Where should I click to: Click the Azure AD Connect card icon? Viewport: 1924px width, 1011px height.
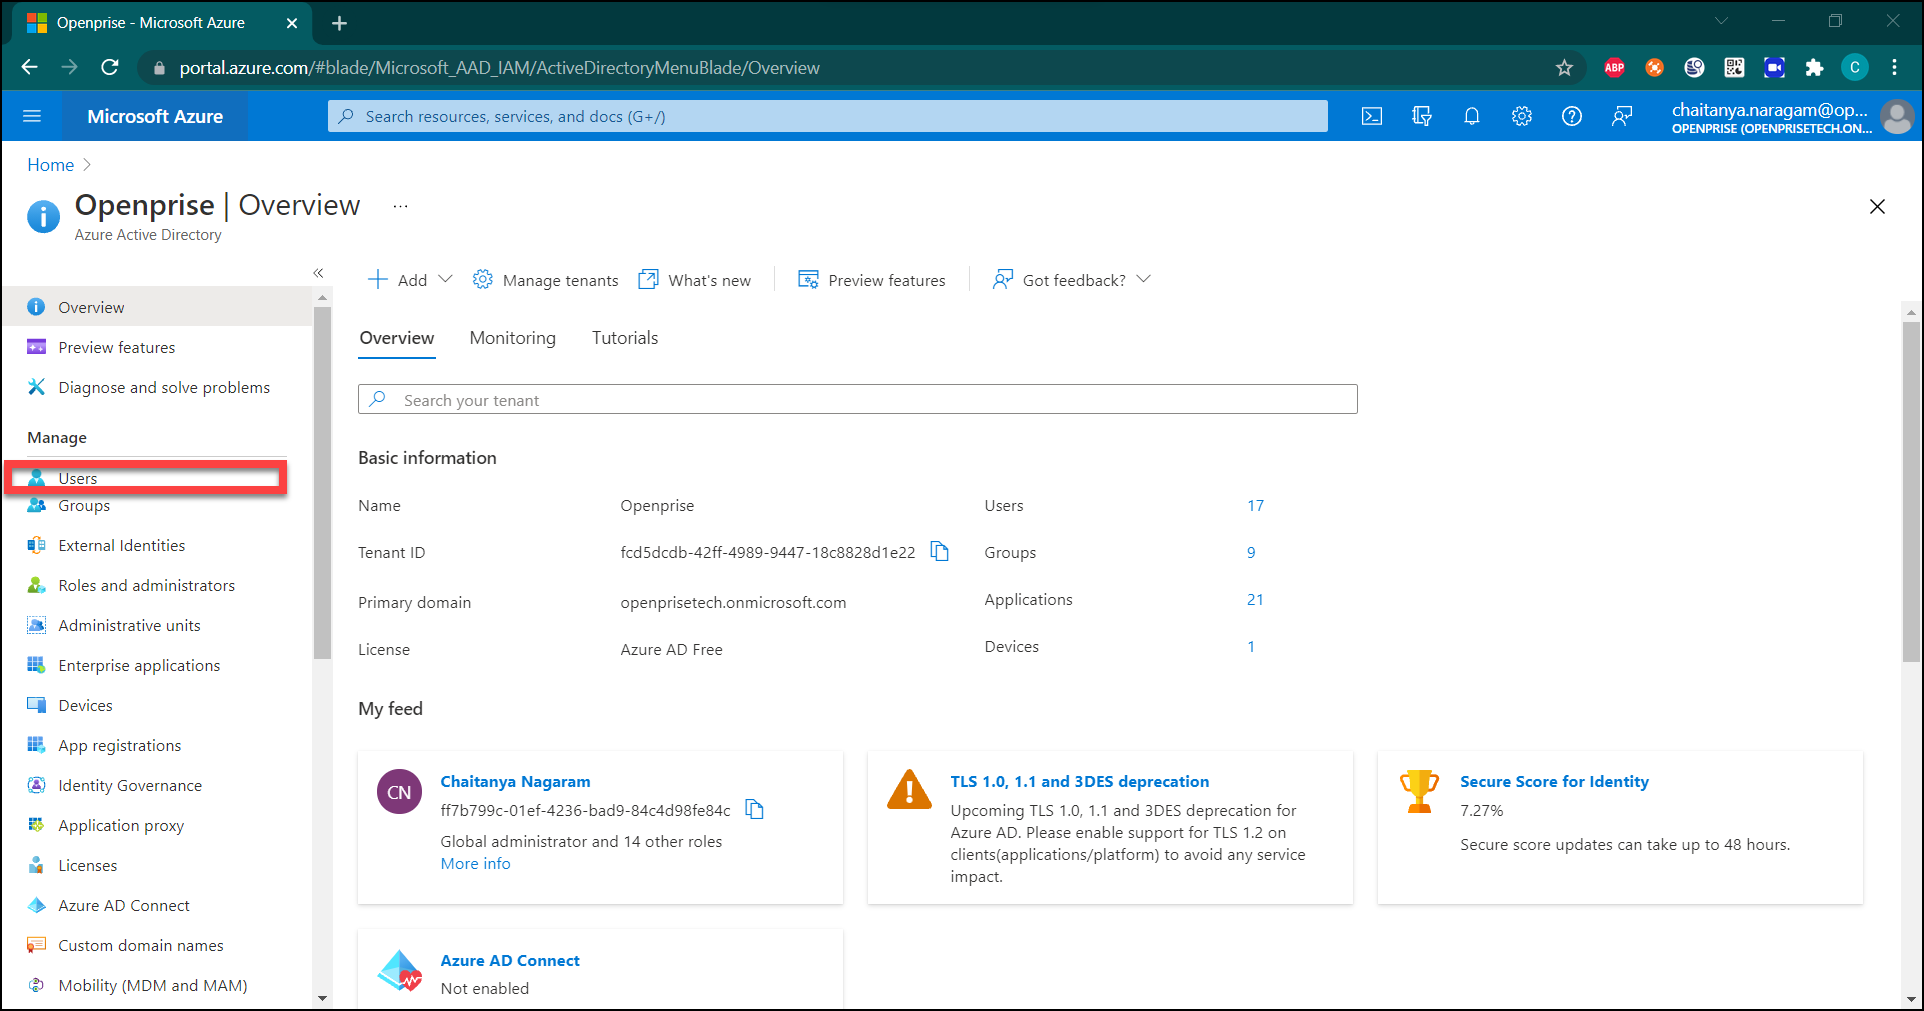[x=400, y=970]
